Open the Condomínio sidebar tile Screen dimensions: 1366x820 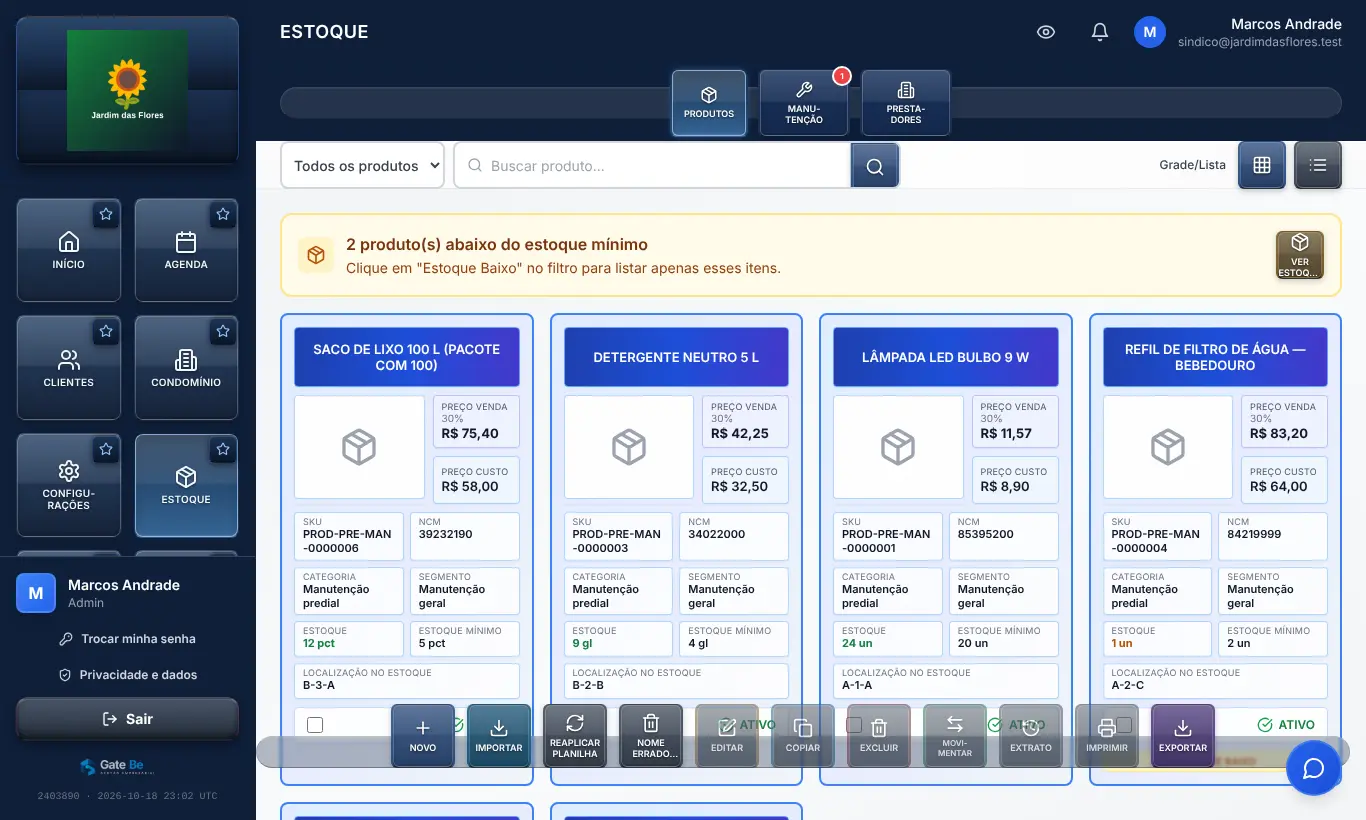(186, 368)
